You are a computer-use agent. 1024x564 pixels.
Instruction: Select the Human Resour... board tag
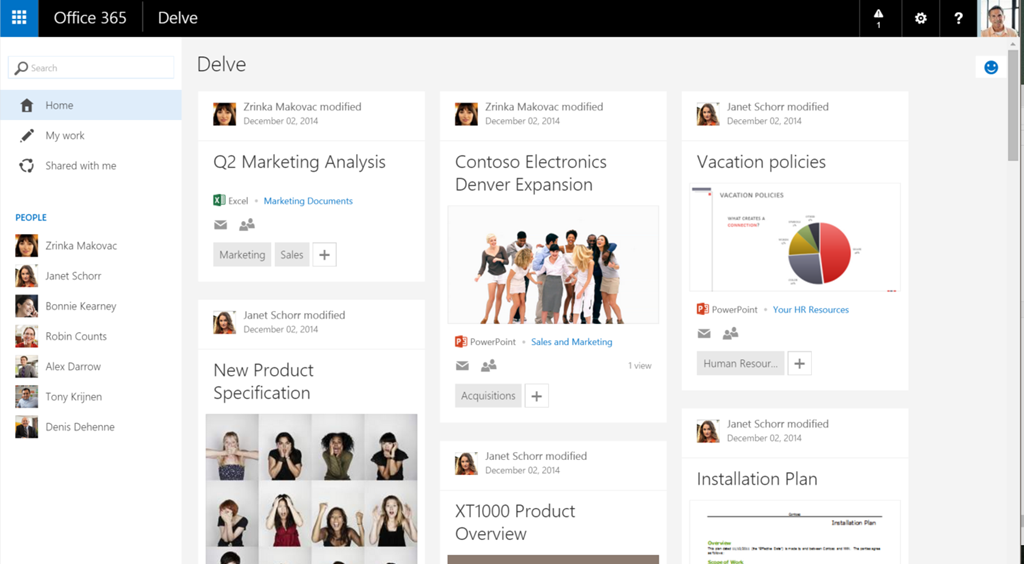pos(740,364)
